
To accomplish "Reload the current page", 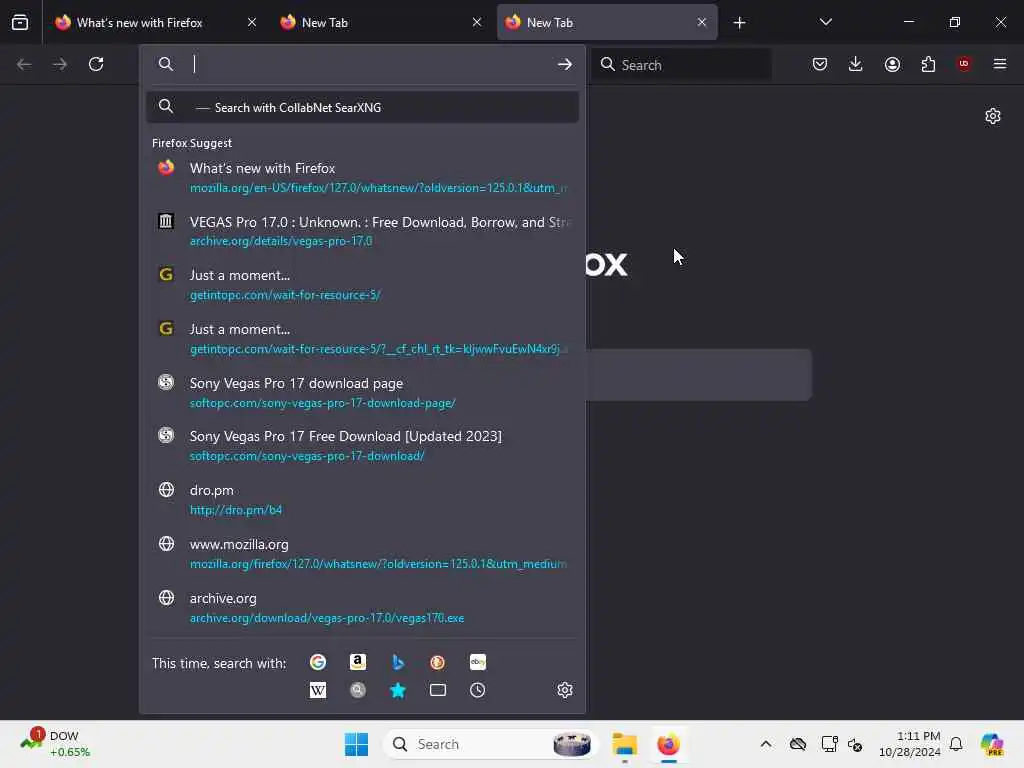I will click(x=96, y=64).
